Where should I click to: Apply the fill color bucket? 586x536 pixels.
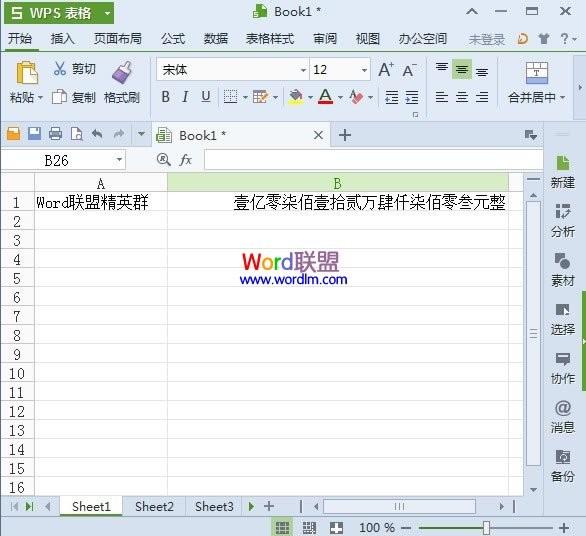click(296, 97)
